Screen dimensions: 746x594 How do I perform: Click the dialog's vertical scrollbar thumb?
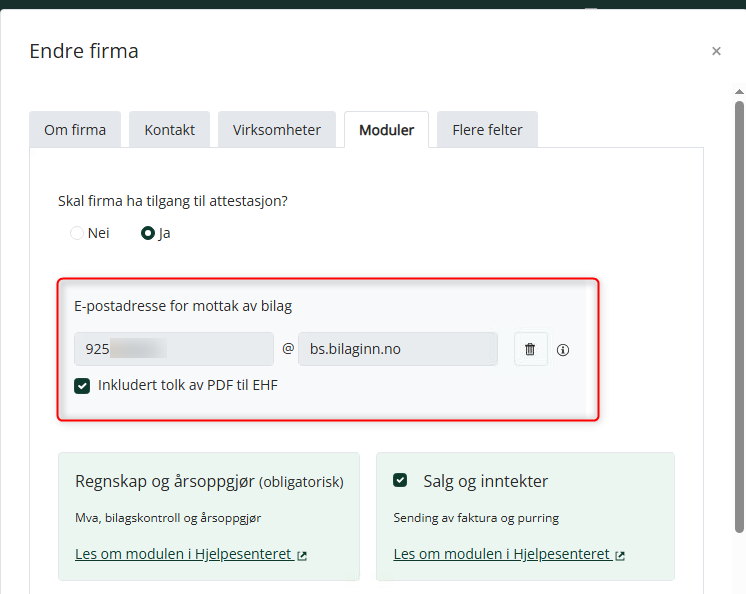[x=739, y=317]
